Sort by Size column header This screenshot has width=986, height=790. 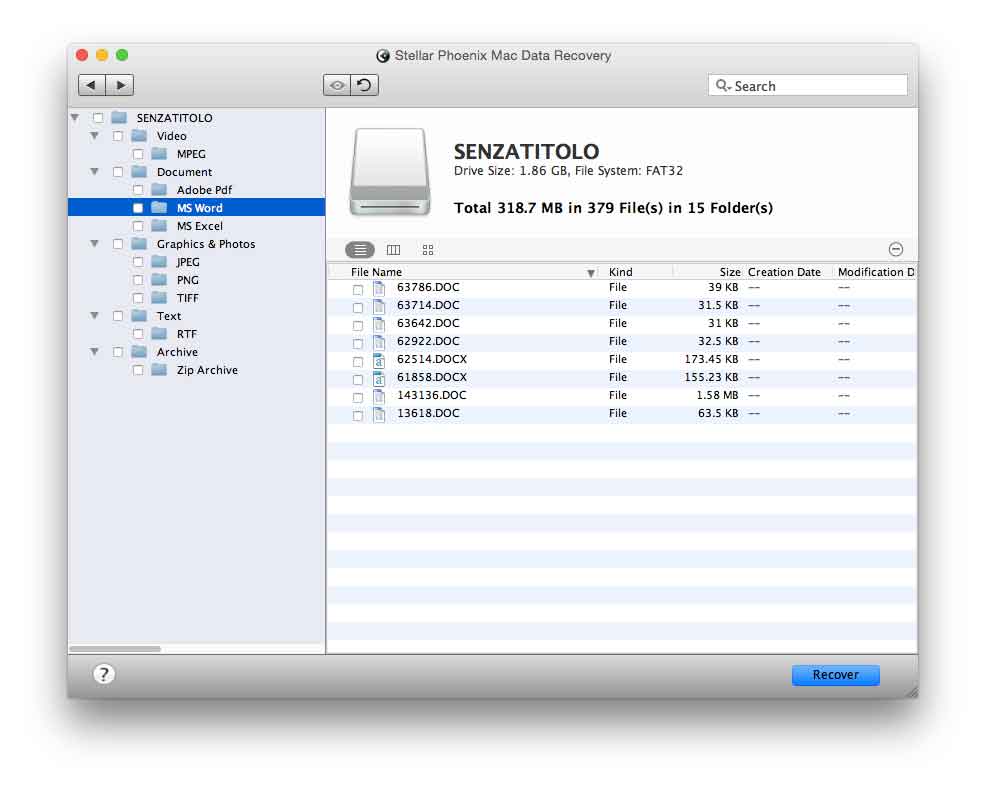click(x=708, y=272)
